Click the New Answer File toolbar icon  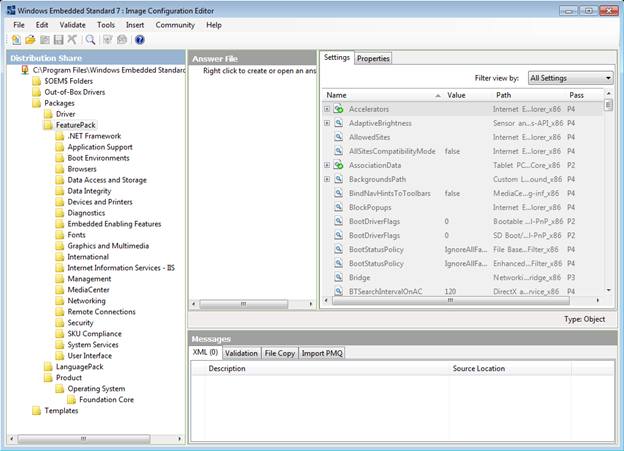click(x=16, y=40)
